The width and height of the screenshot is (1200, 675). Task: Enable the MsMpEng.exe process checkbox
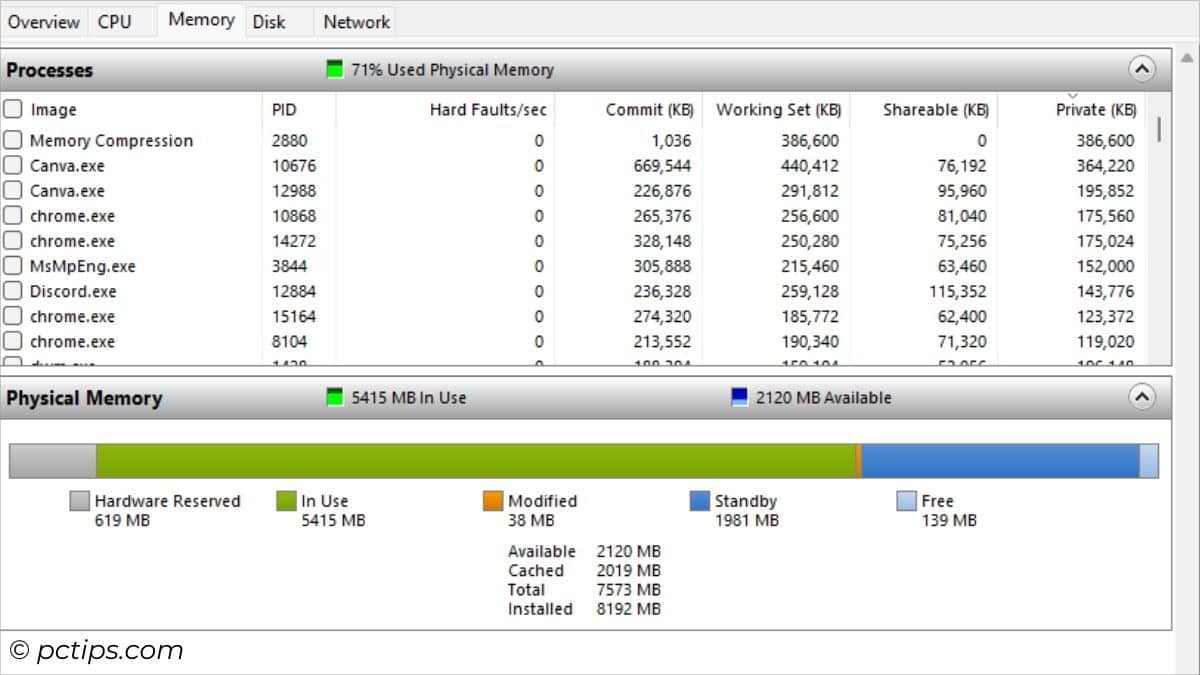[x=13, y=266]
